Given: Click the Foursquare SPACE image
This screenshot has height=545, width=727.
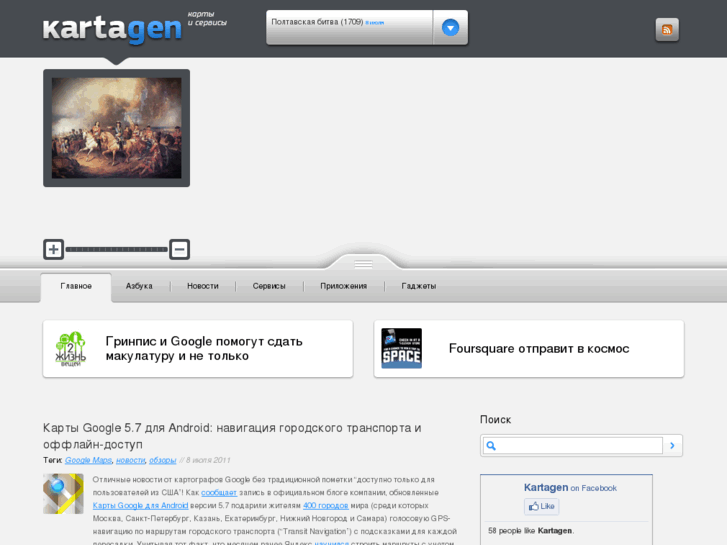Looking at the screenshot, I should point(402,348).
